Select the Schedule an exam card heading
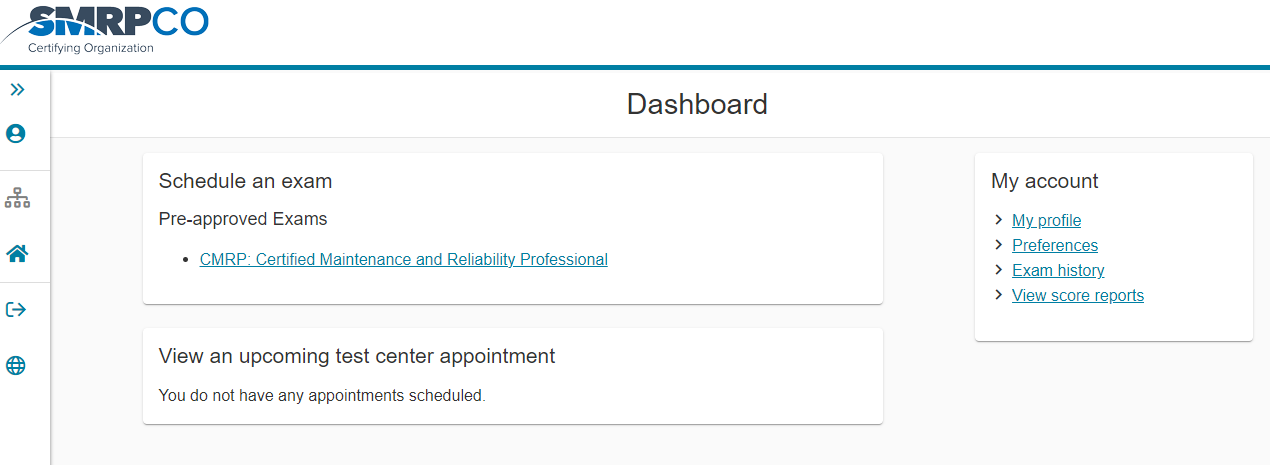1270x465 pixels. [x=245, y=181]
